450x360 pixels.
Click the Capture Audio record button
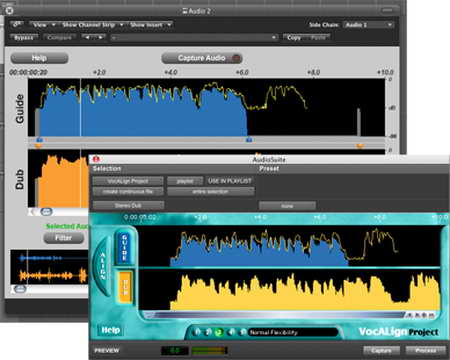point(202,58)
